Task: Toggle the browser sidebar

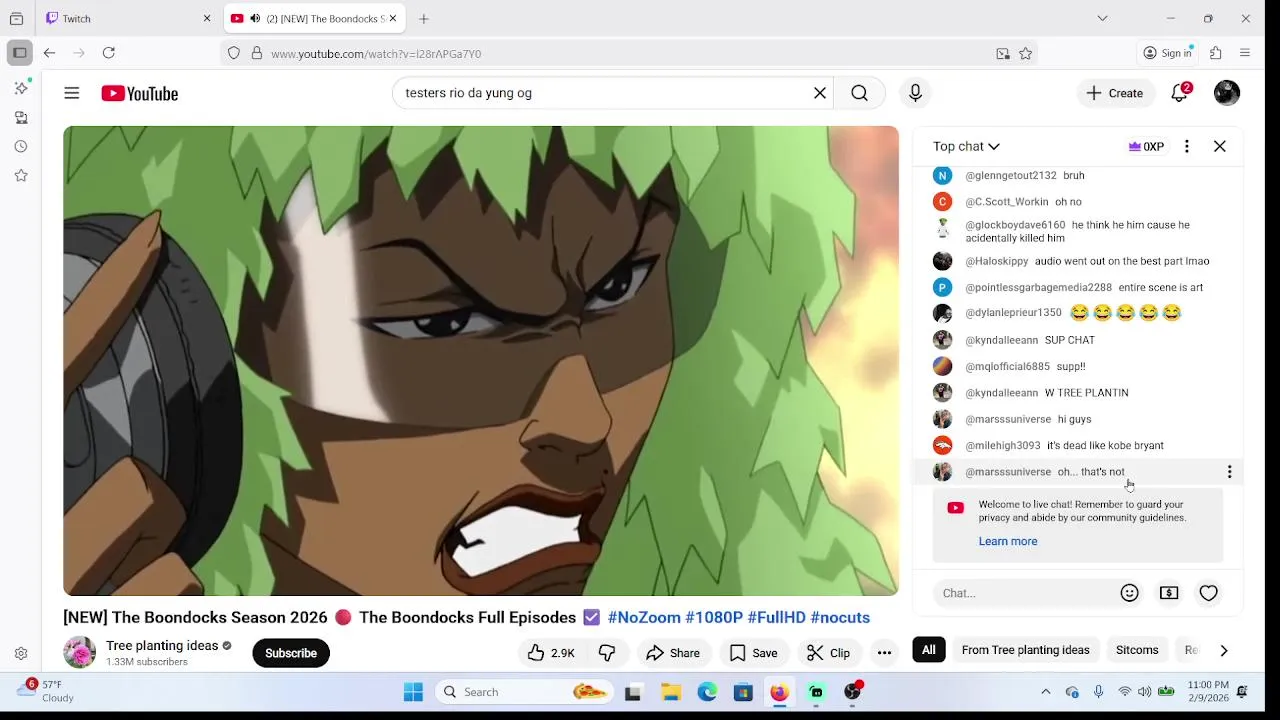Action: [x=19, y=53]
